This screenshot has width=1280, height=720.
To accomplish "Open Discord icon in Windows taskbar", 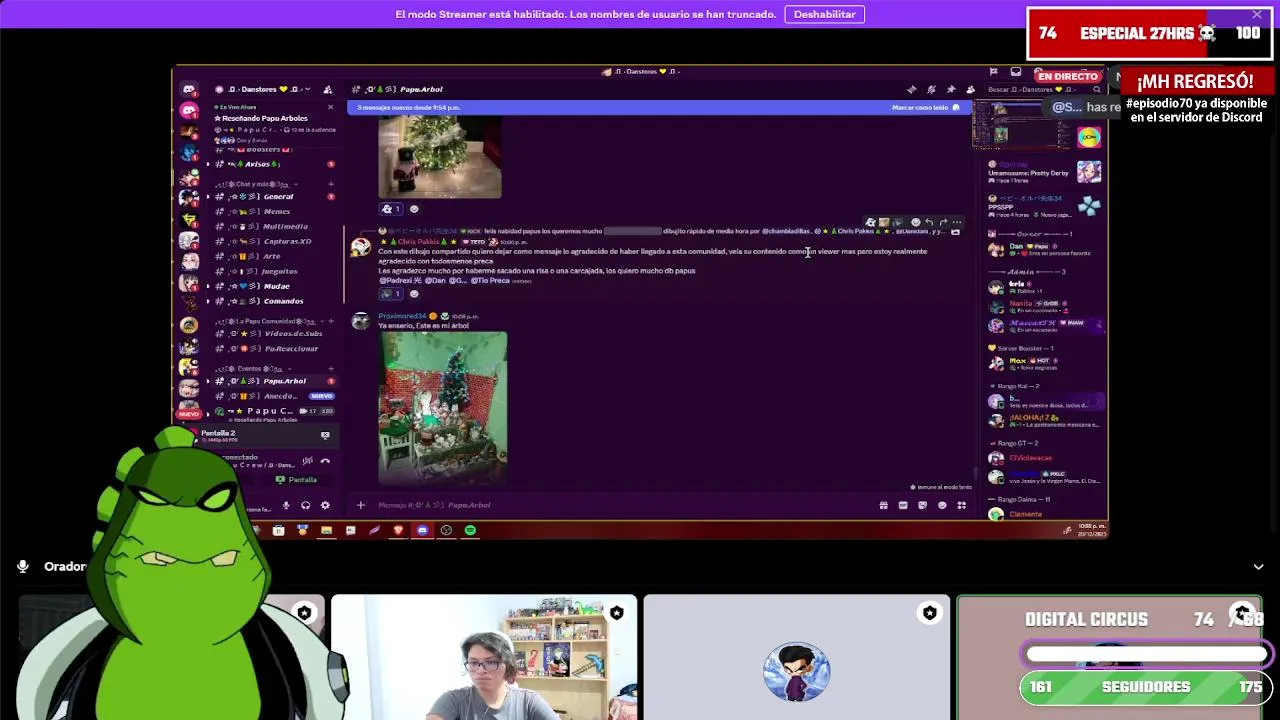I will click(422, 530).
